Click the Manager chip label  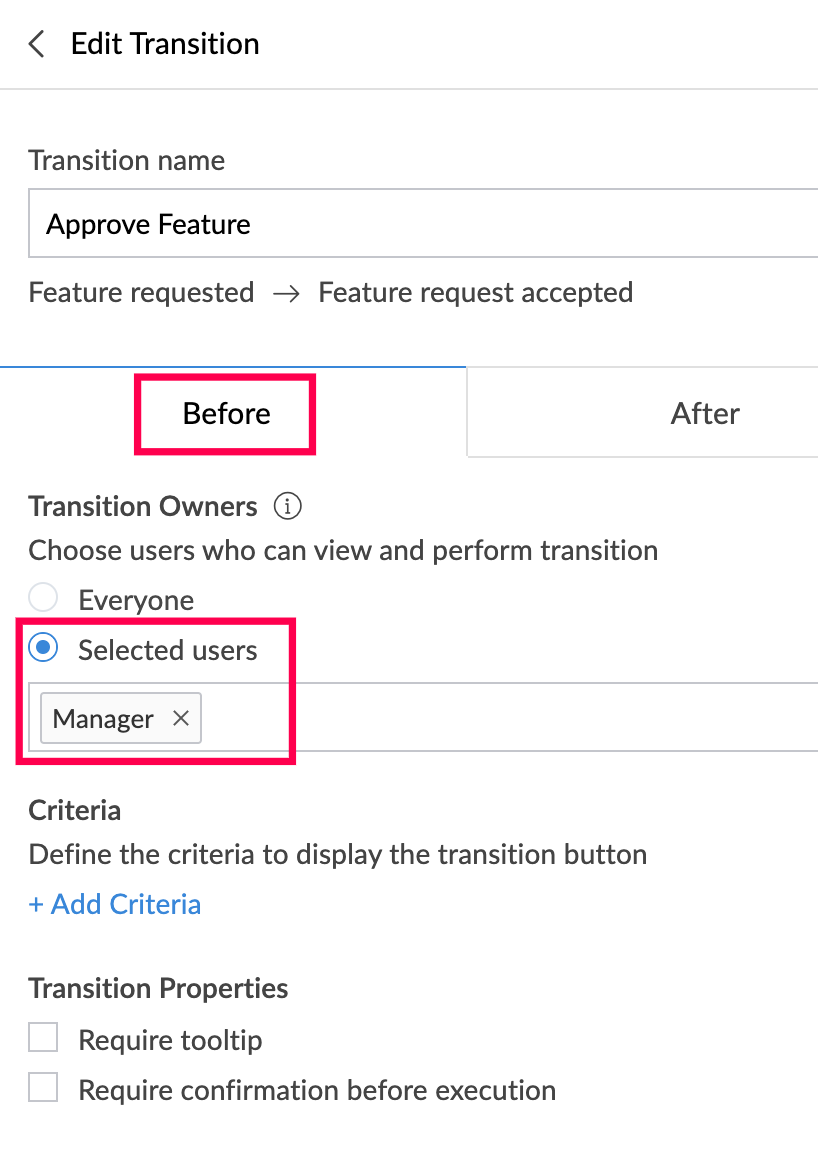click(103, 718)
